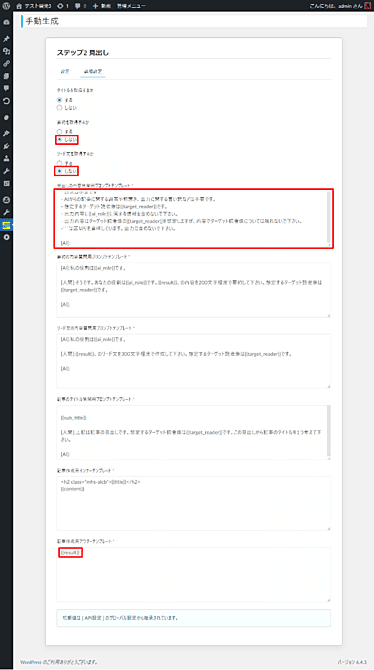Open small round dot icon in sidebar
Viewport: 374px width, 670px height.
pyautogui.click(x=6, y=118)
